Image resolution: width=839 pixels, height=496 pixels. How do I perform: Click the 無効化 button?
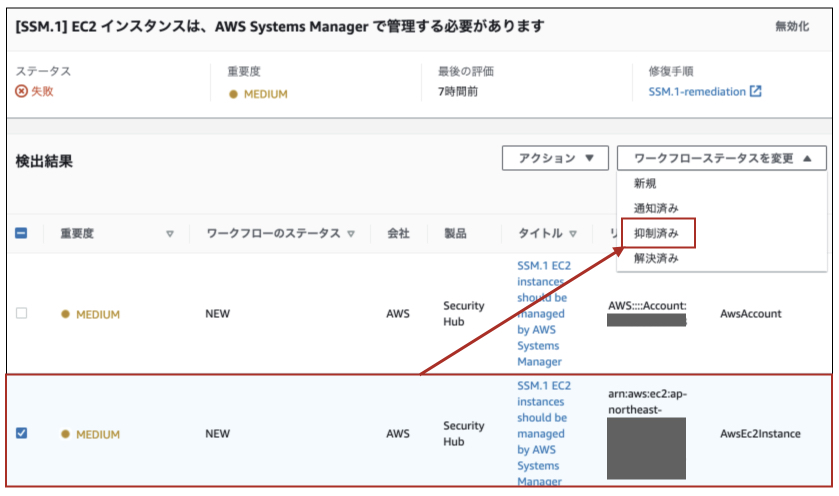792,26
